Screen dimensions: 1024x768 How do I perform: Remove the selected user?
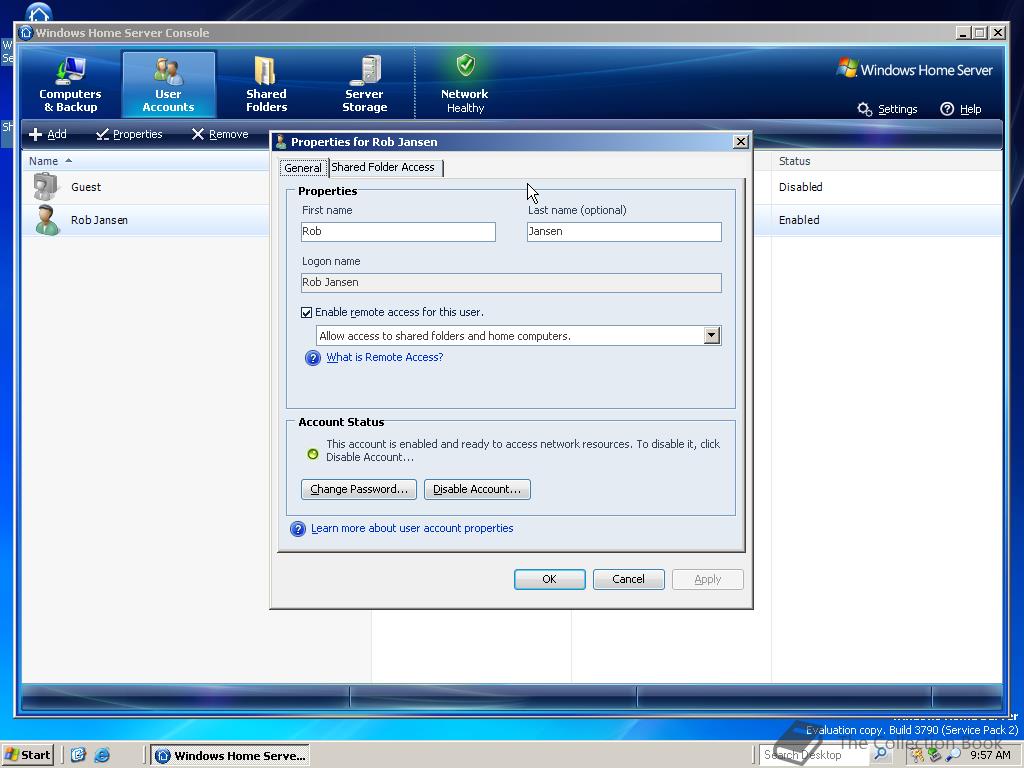[219, 133]
